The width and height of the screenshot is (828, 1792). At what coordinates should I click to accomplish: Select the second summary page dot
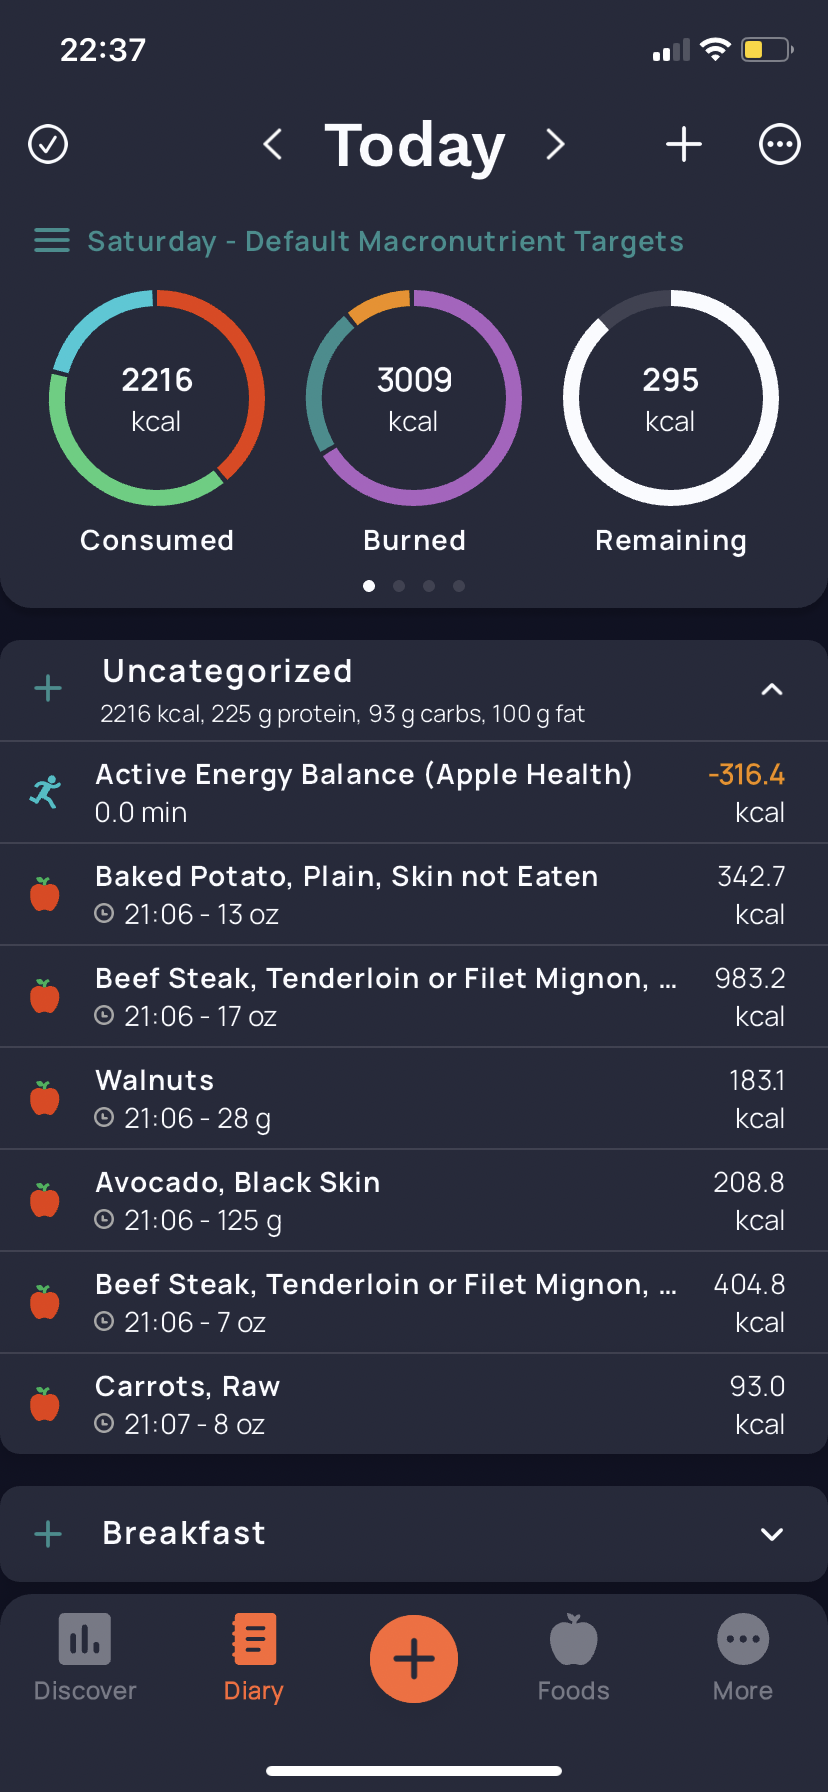pyautogui.click(x=399, y=586)
